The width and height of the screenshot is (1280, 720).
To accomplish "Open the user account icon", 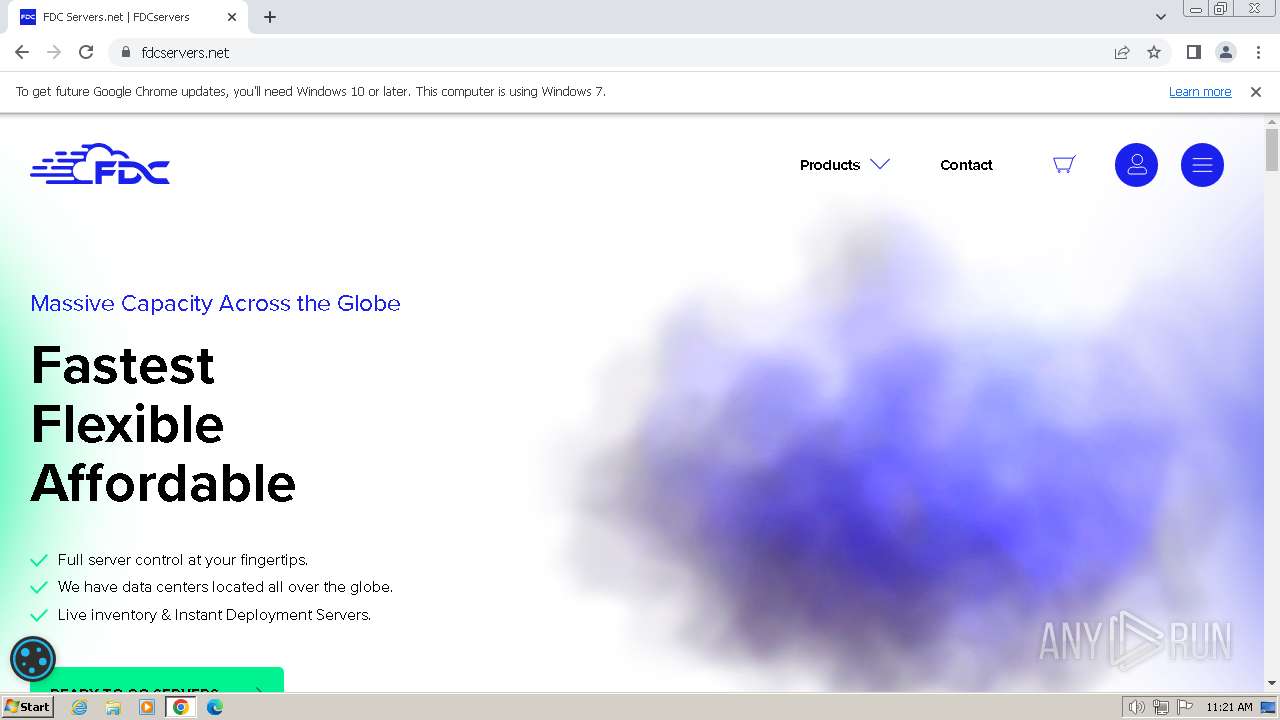I will pyautogui.click(x=1136, y=165).
